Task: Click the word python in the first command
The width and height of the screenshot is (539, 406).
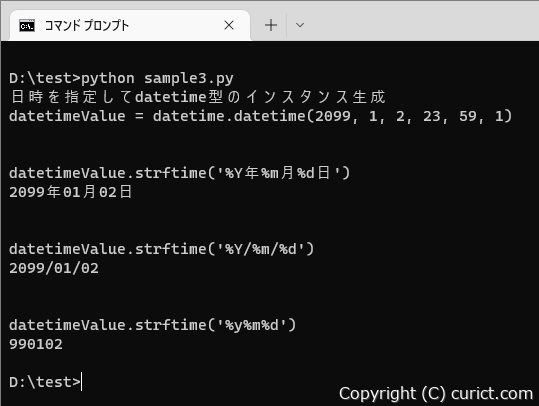Action: tap(108, 79)
